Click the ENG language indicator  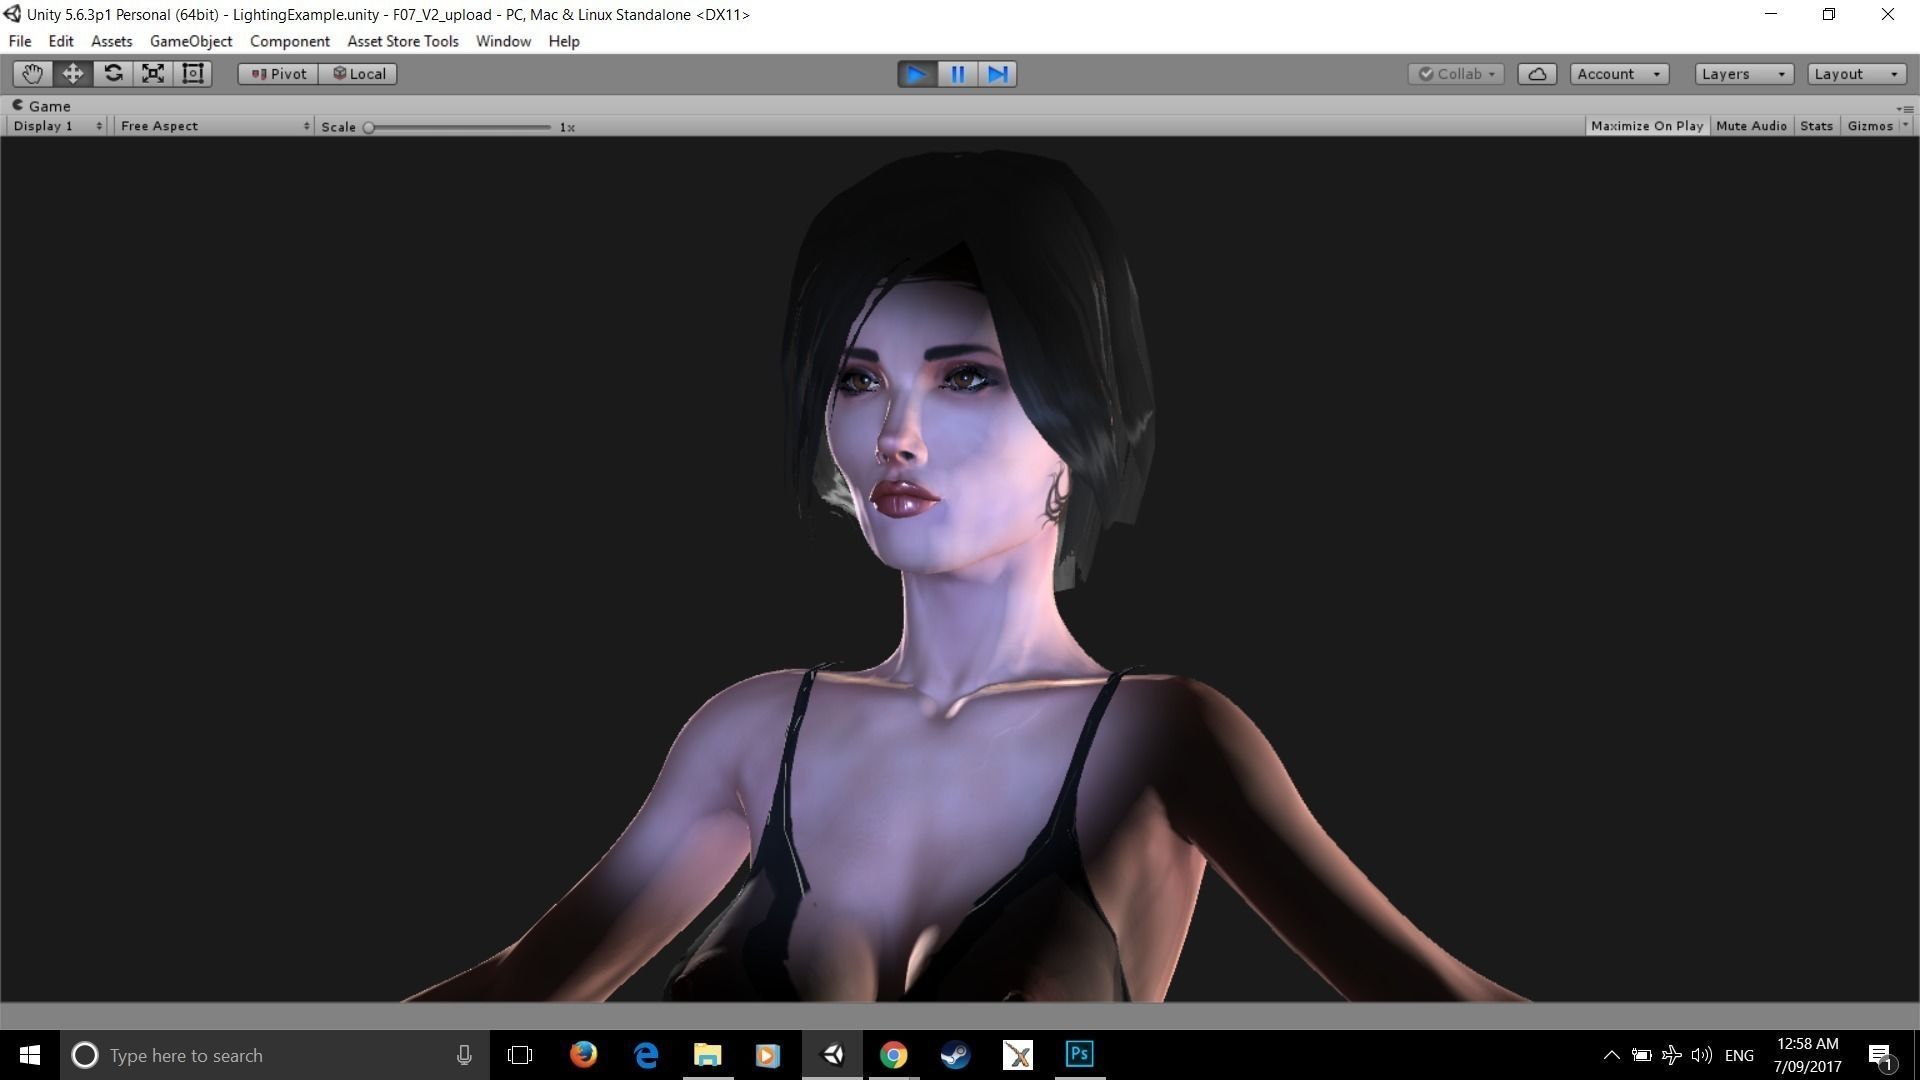tap(1739, 1055)
